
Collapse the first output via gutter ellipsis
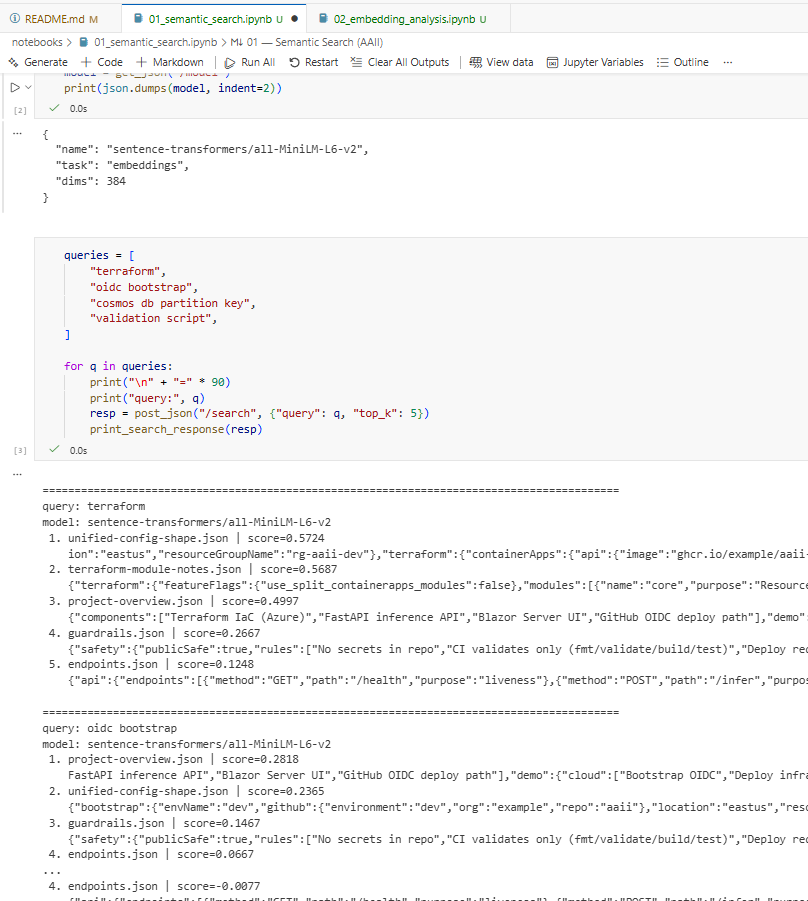(17, 133)
